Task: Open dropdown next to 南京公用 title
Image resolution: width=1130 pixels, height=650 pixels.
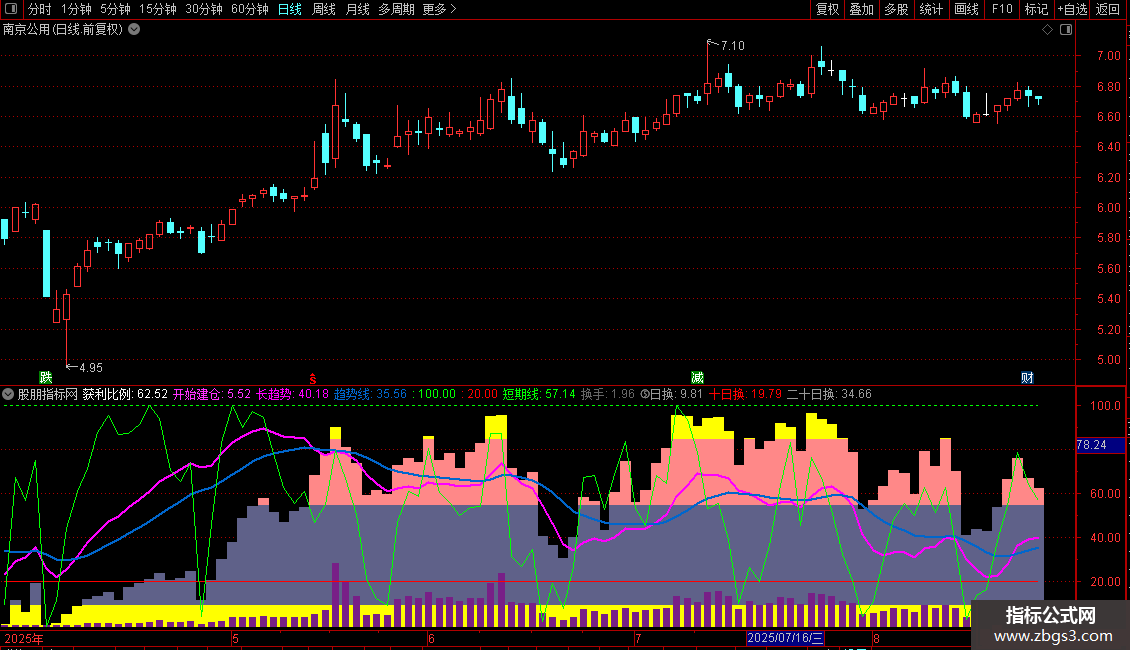Action: tap(134, 30)
